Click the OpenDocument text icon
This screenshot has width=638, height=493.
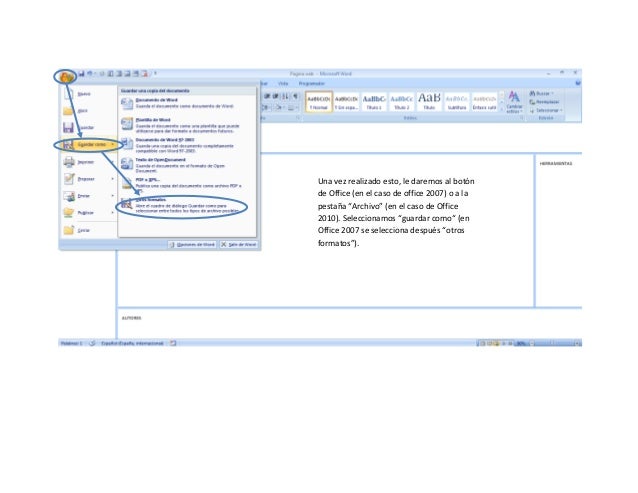point(127,164)
